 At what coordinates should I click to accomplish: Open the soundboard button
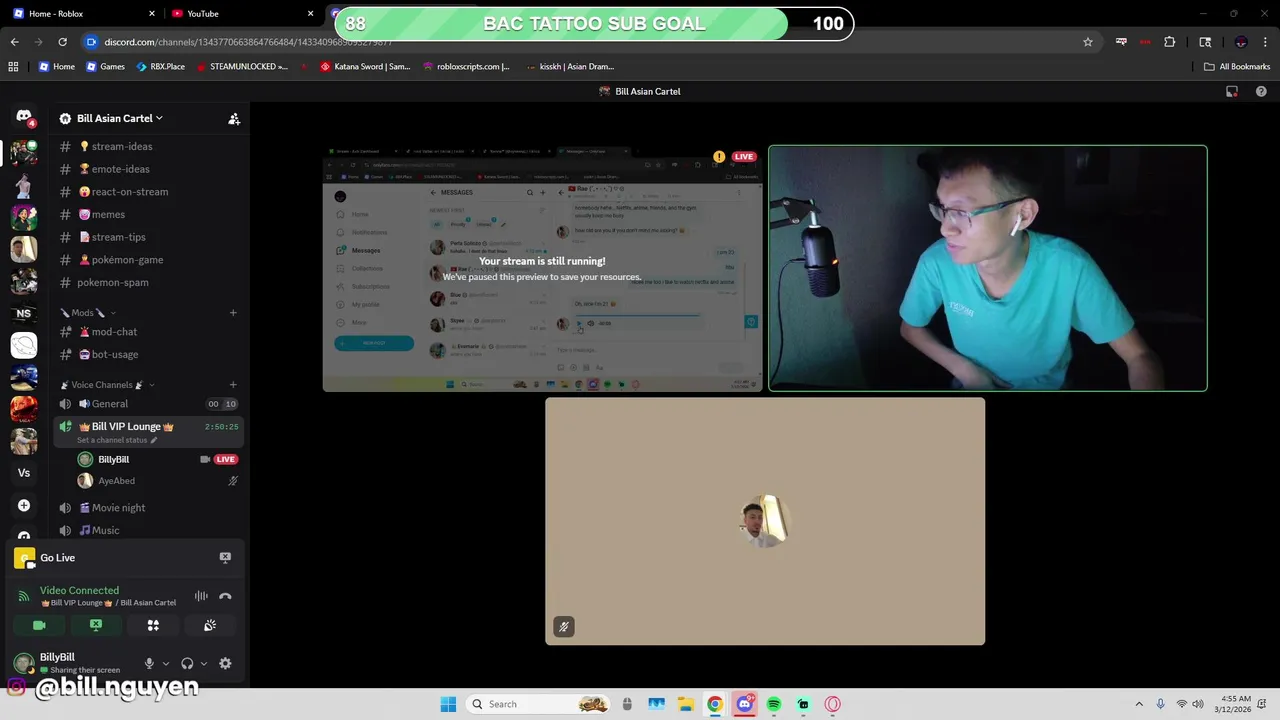pyautogui.click(x=210, y=625)
